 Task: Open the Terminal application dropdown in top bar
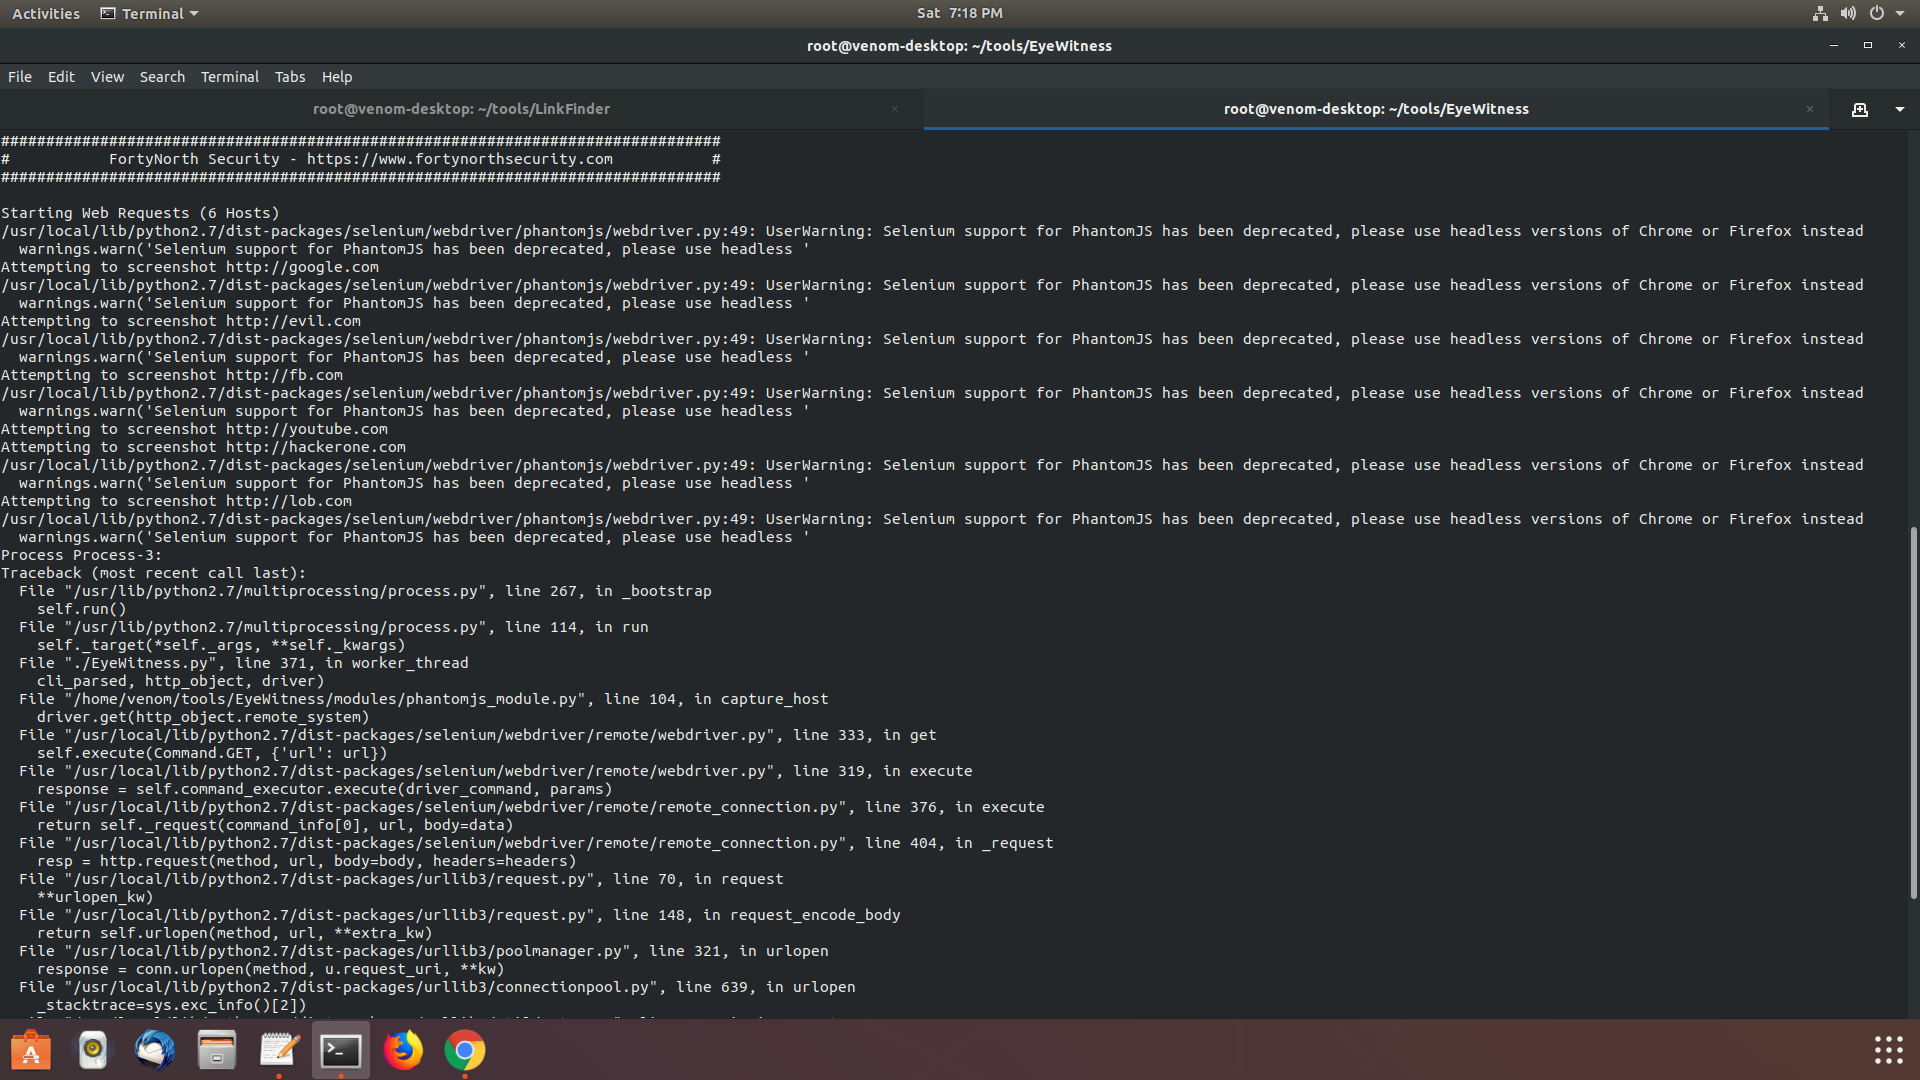tap(148, 13)
